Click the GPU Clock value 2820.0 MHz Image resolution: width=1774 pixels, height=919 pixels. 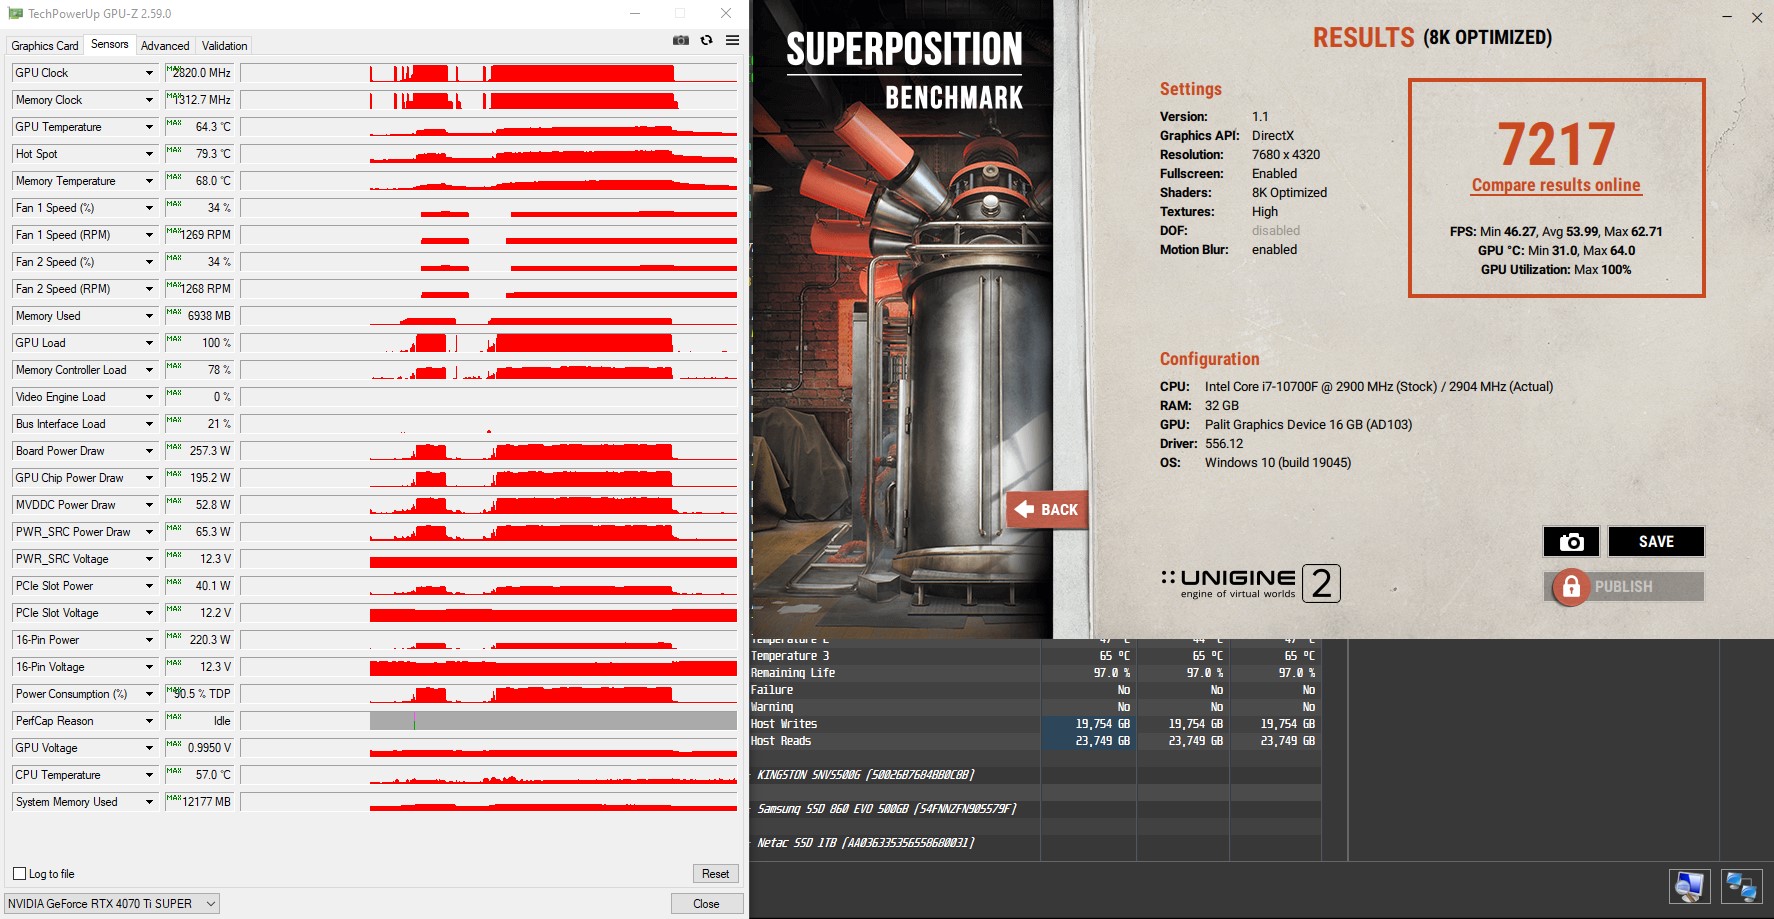tap(199, 73)
